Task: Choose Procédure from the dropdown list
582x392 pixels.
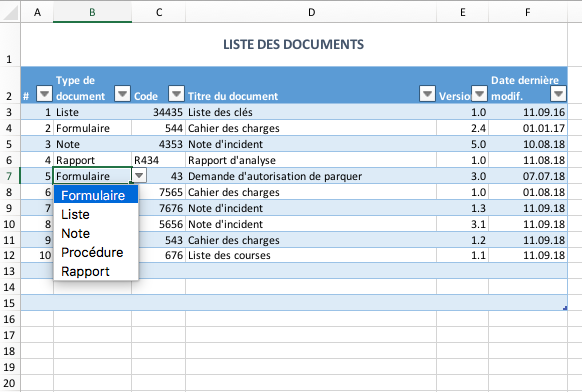Action: pos(96,252)
